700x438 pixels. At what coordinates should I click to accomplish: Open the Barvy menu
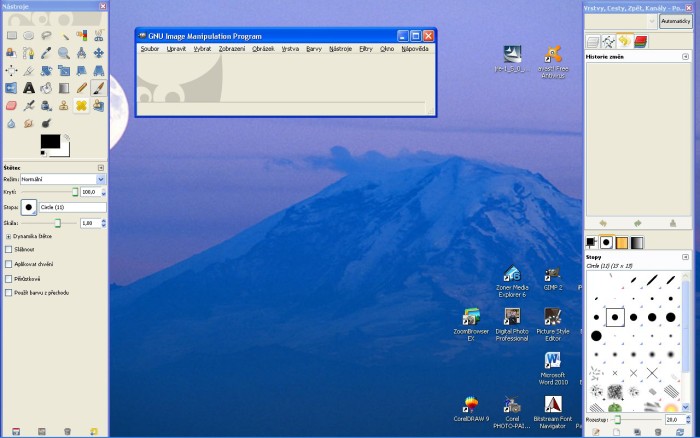tap(314, 49)
